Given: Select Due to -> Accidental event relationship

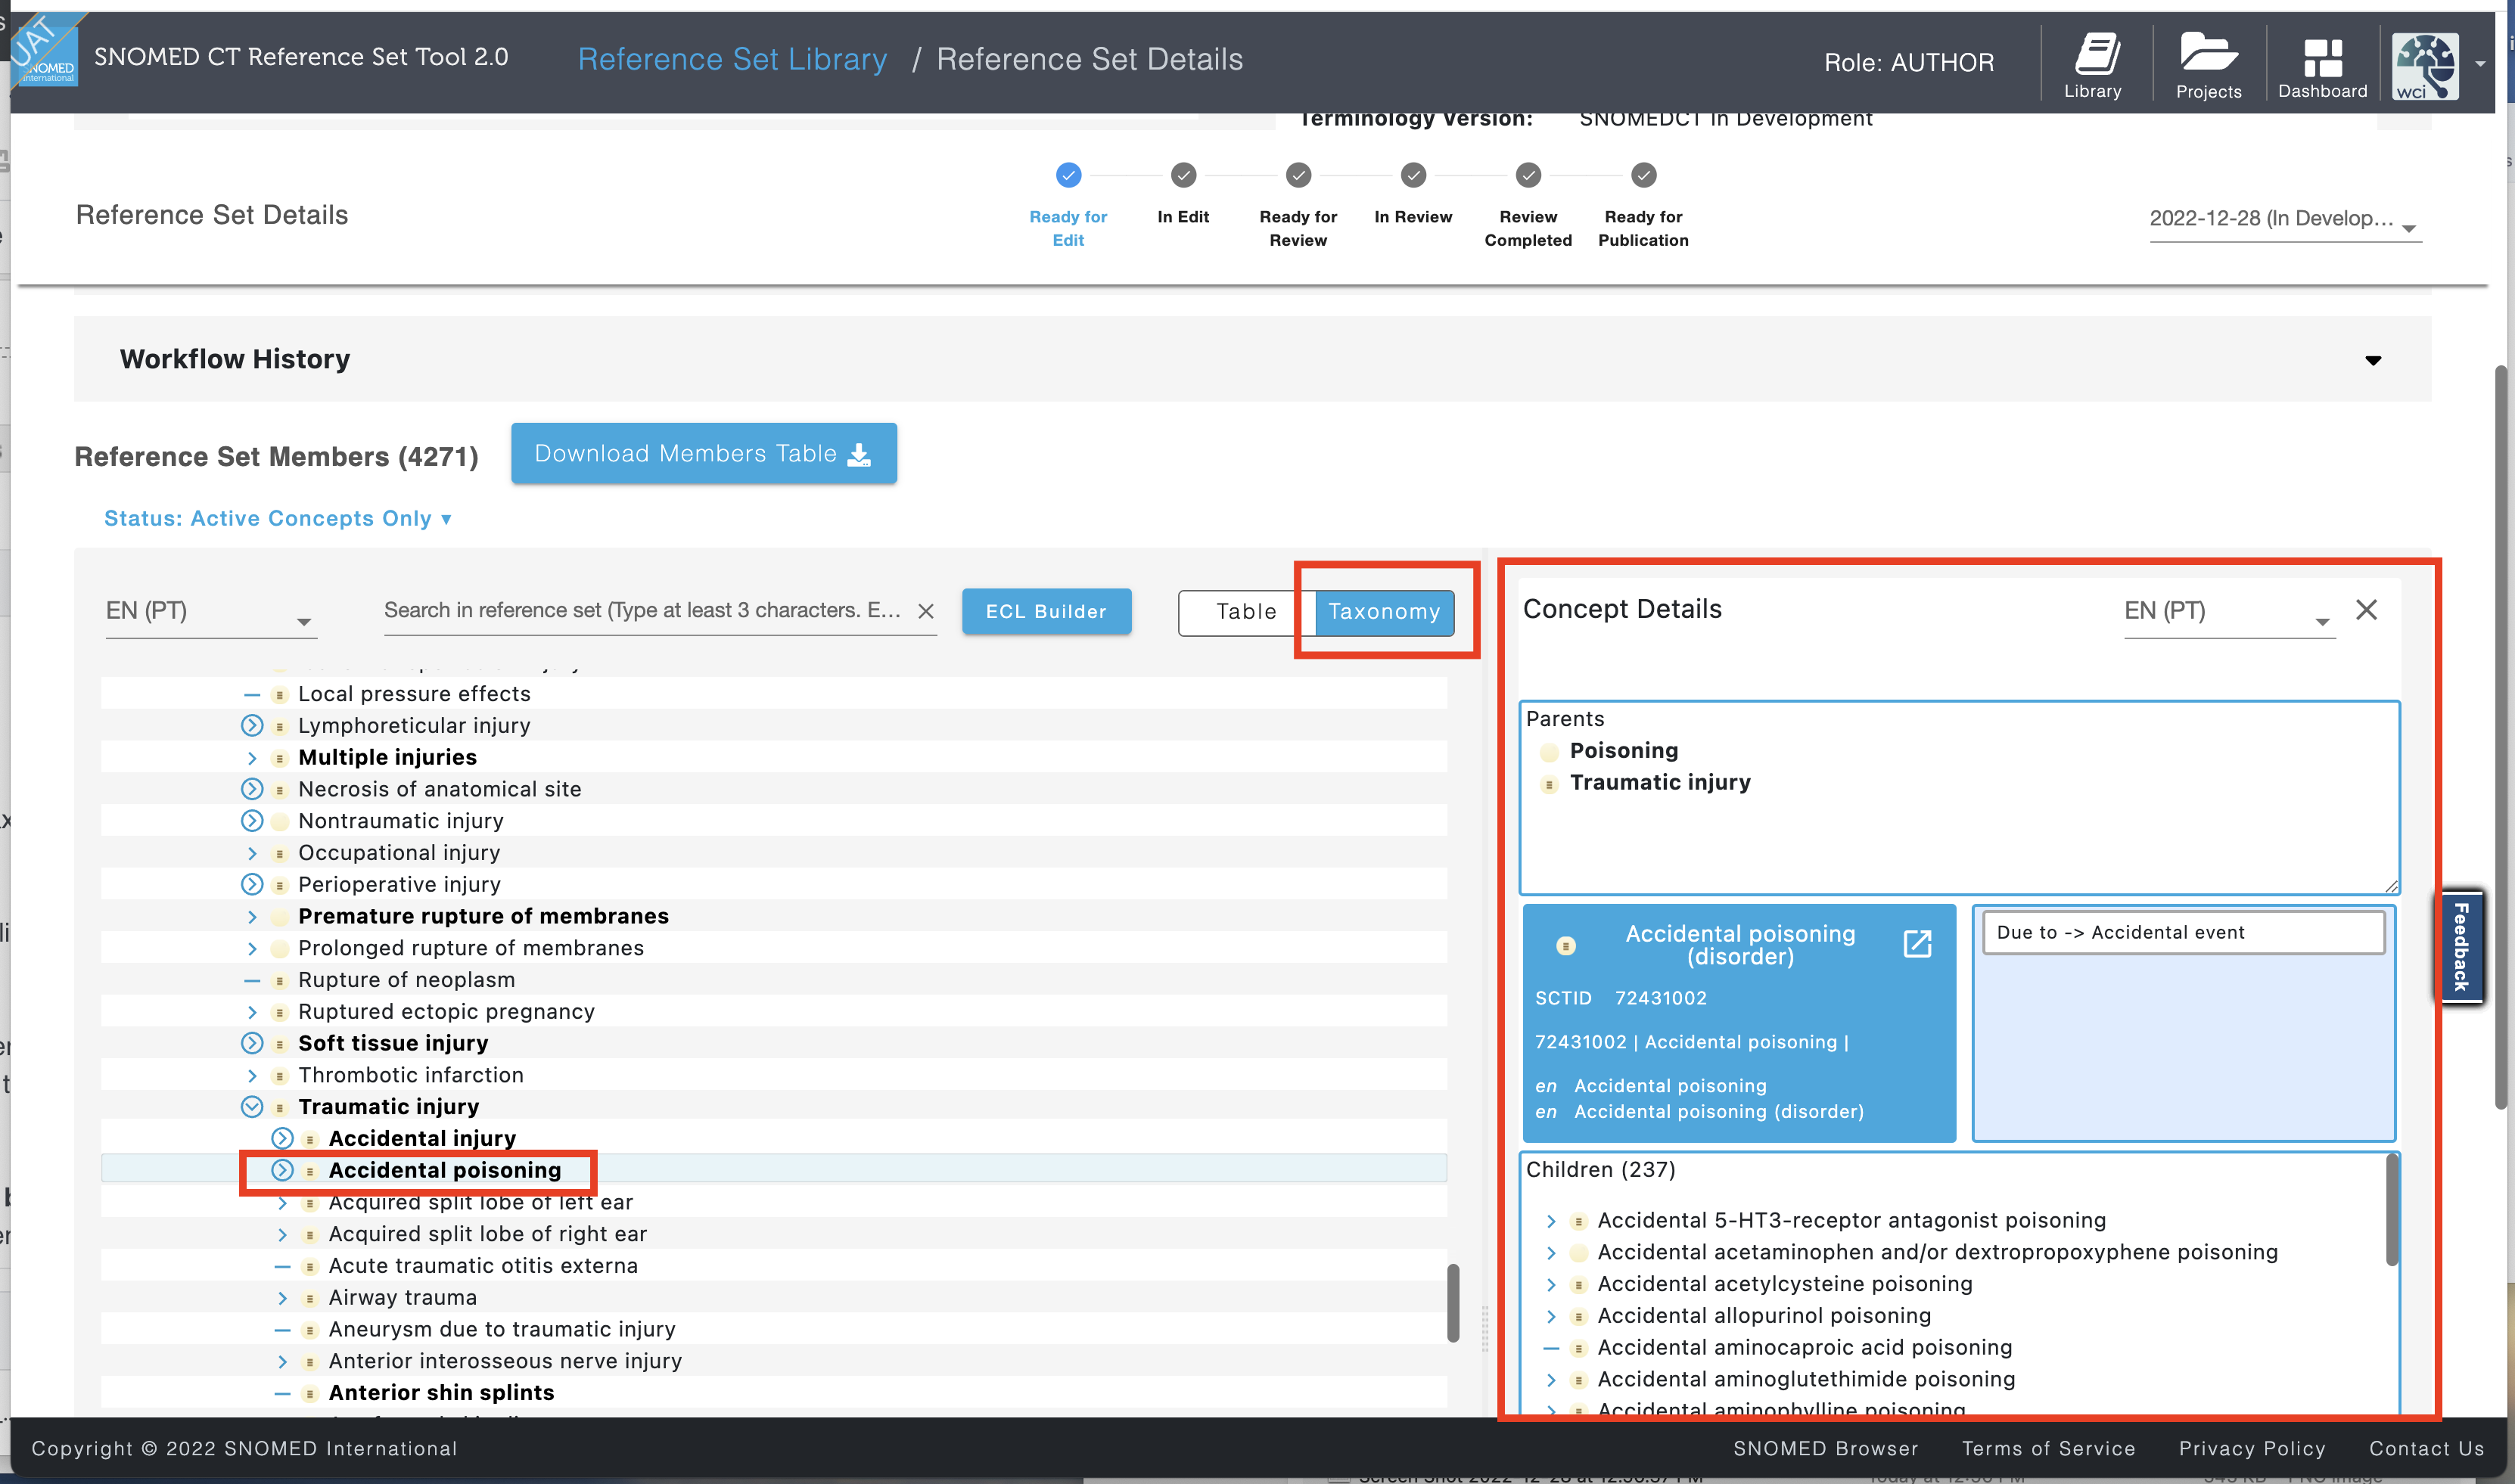Looking at the screenshot, I should pyautogui.click(x=2183, y=932).
